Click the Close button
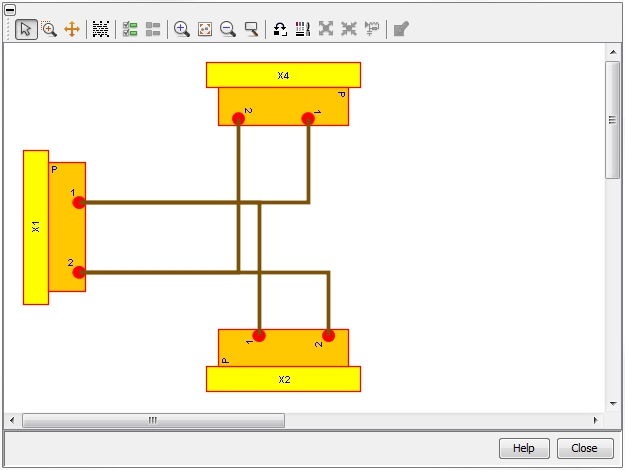 click(585, 448)
